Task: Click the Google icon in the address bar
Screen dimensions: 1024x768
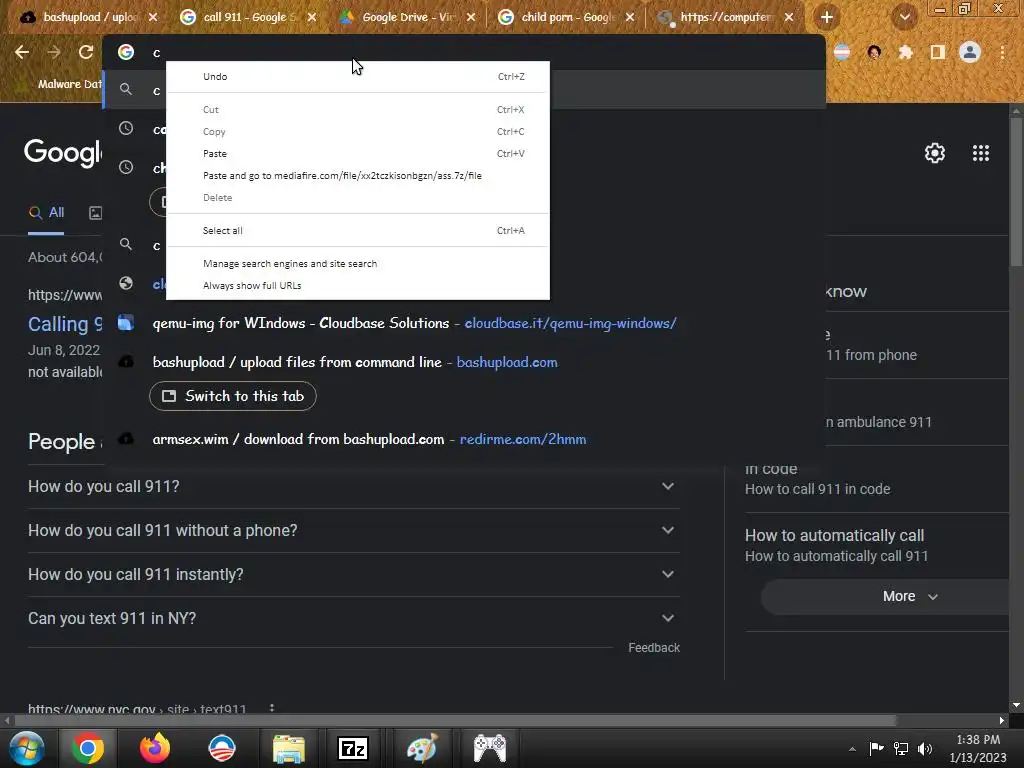Action: pyautogui.click(x=126, y=52)
